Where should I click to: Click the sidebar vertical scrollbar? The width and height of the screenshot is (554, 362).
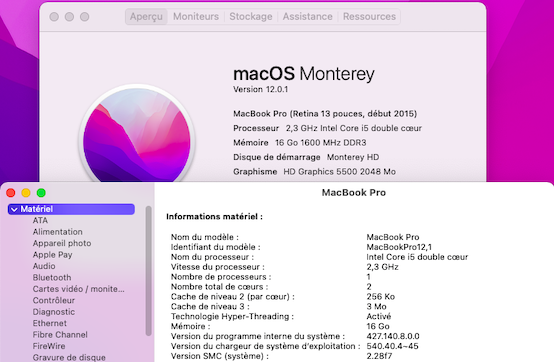148,271
